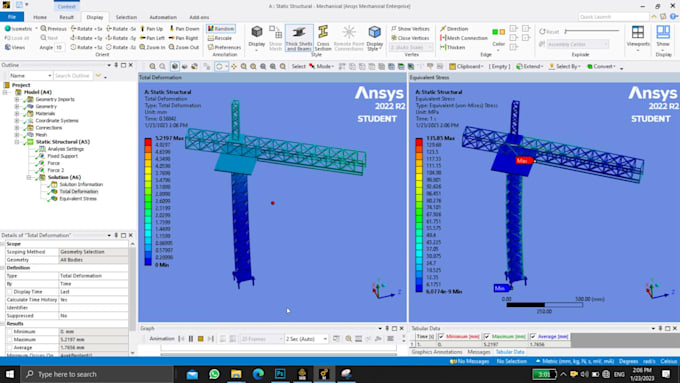
Task: Toggle Maximum column checkbox in Tabular Data
Action: coord(487,337)
